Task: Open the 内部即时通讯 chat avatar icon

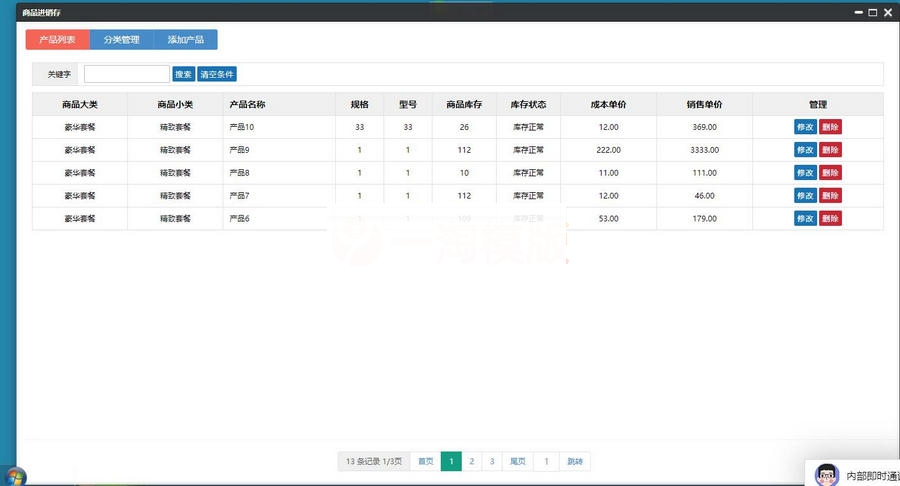Action: pyautogui.click(x=826, y=474)
